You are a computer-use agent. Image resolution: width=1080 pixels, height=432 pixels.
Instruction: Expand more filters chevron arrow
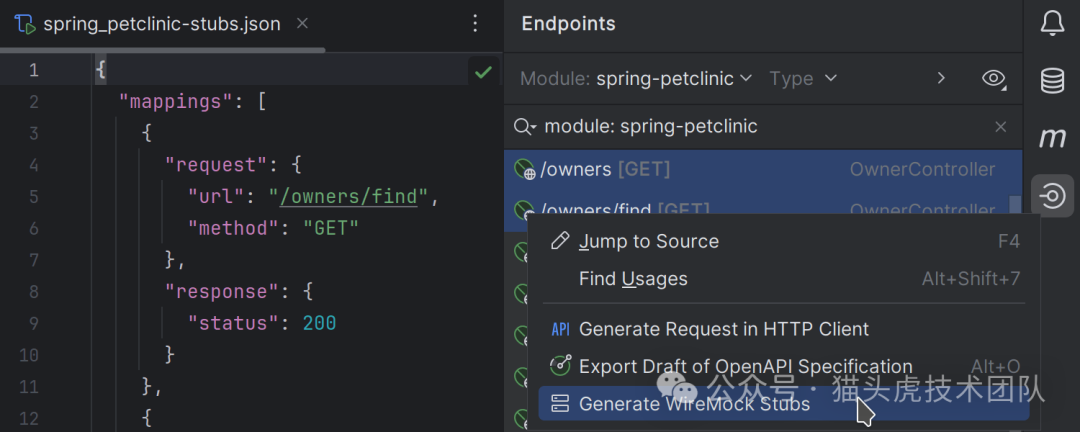940,78
